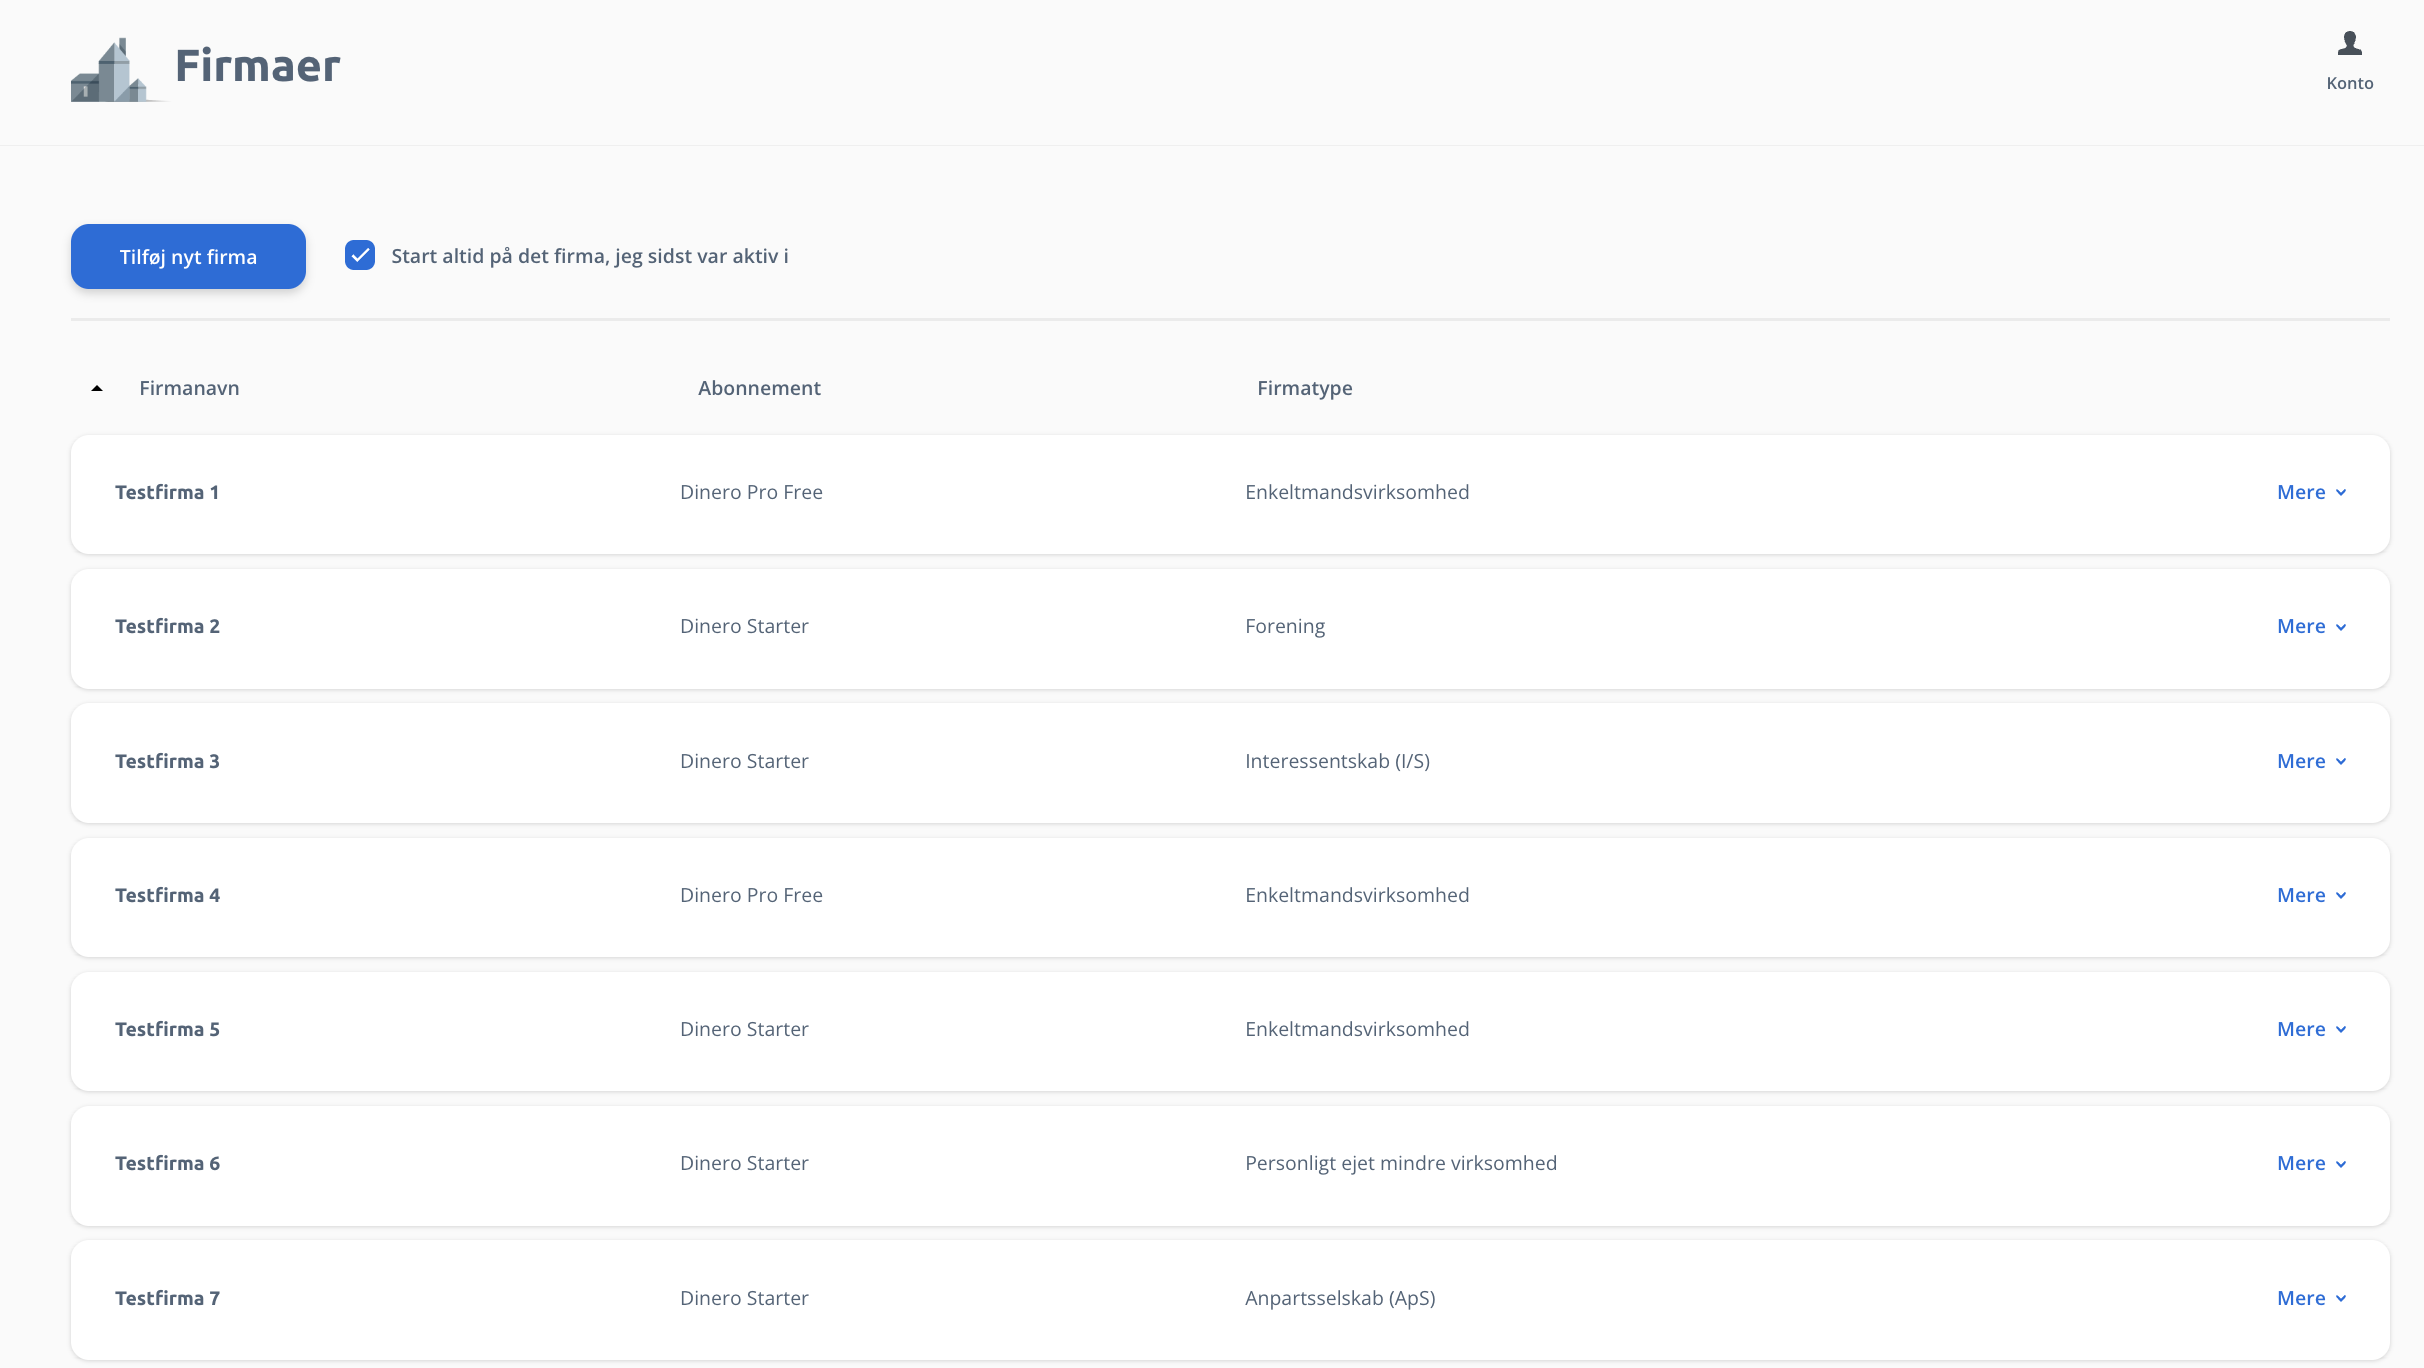Open the Testfirma 6 company

[x=167, y=1163]
